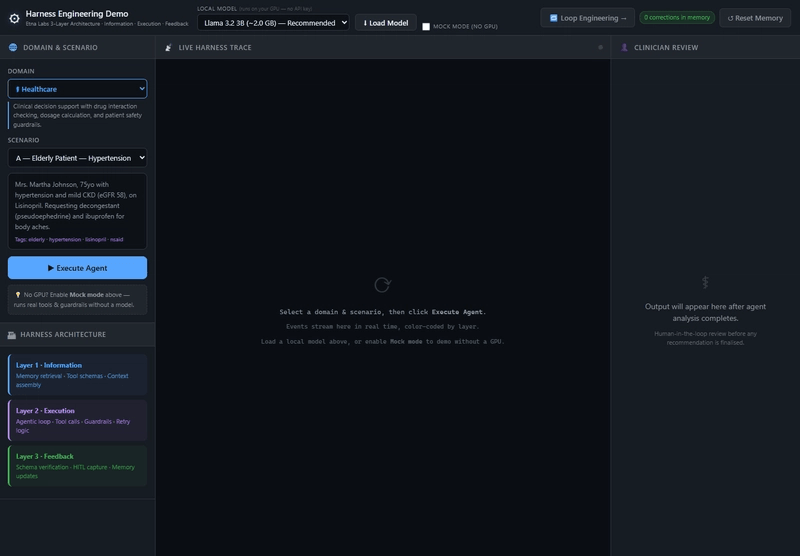Screen dimensions: 800x556
Task: Click the Healthcare domain description text
Action: pos(78,115)
